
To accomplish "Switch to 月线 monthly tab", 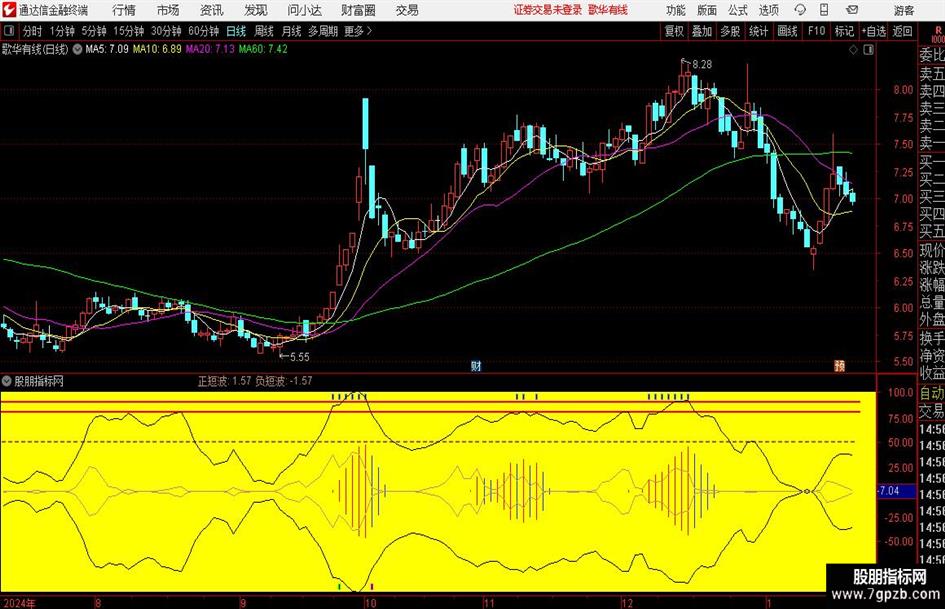I will [292, 31].
